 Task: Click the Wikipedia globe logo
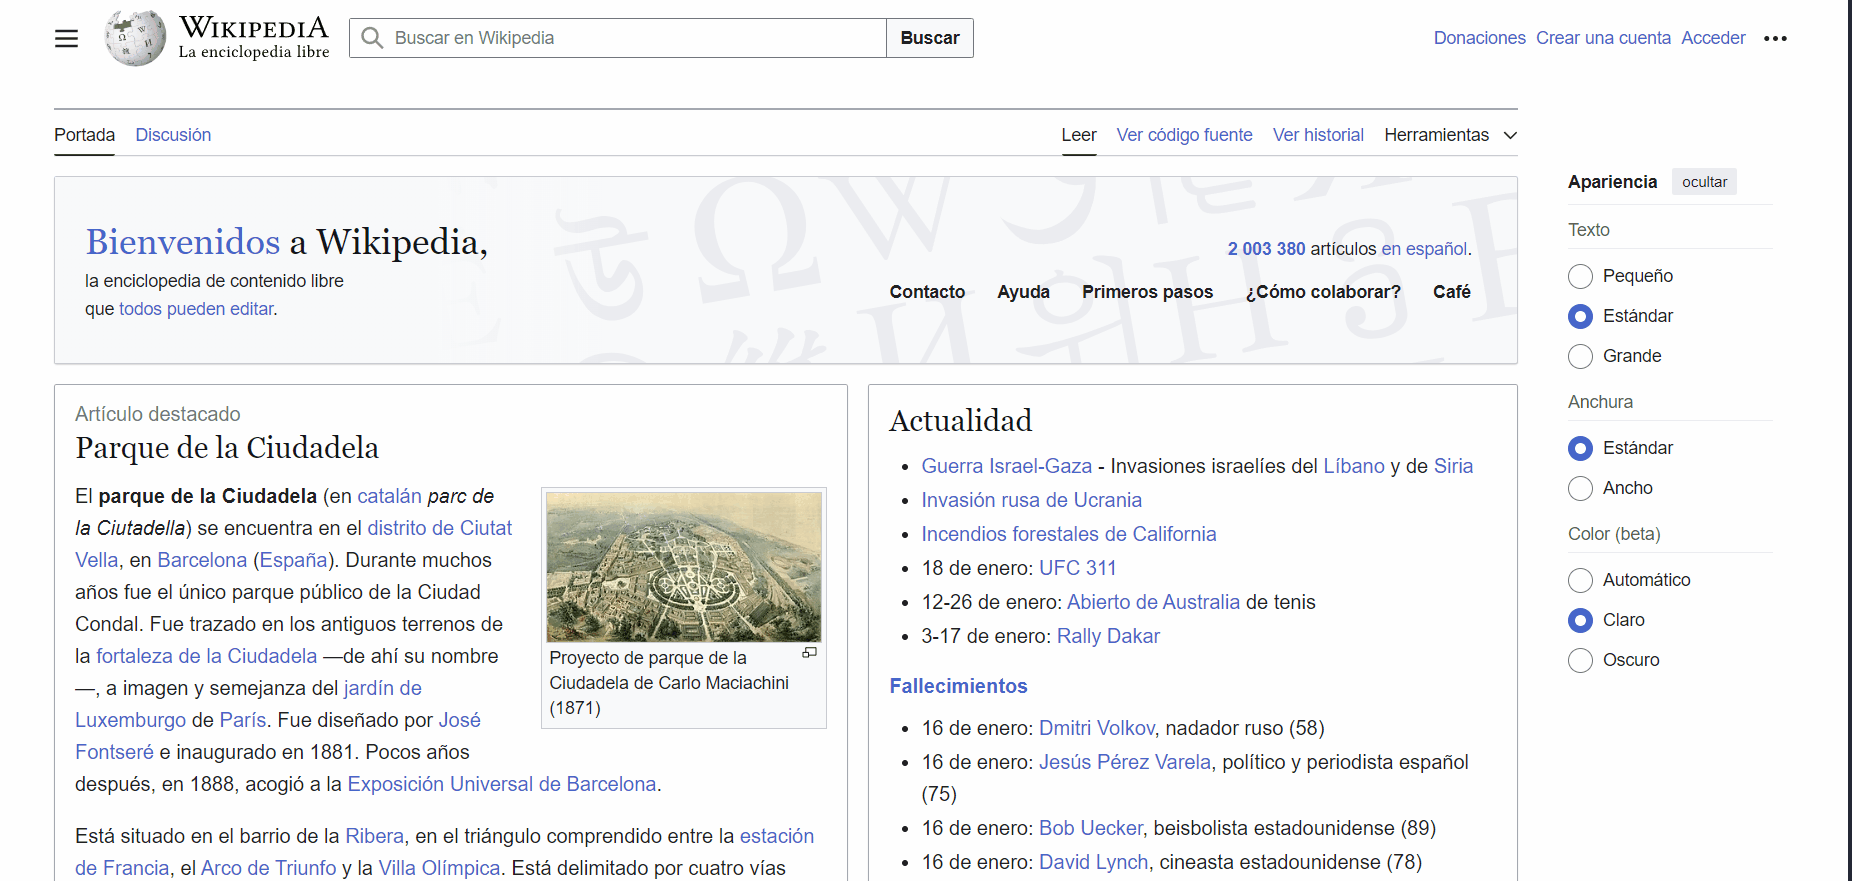click(x=135, y=39)
